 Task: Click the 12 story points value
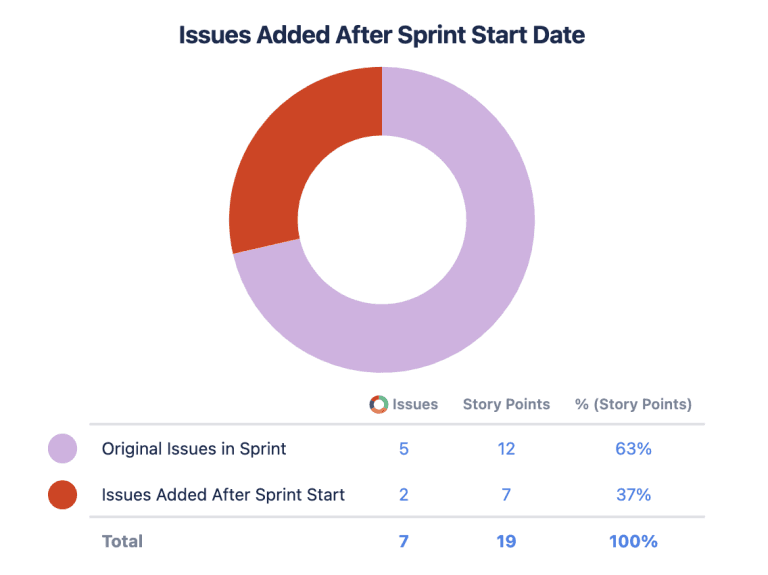[506, 449]
